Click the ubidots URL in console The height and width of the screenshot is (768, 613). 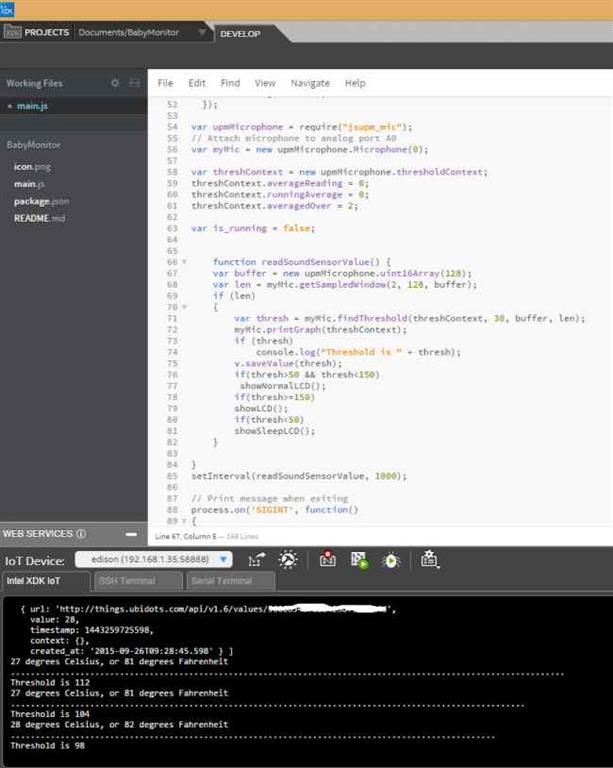click(x=226, y=609)
